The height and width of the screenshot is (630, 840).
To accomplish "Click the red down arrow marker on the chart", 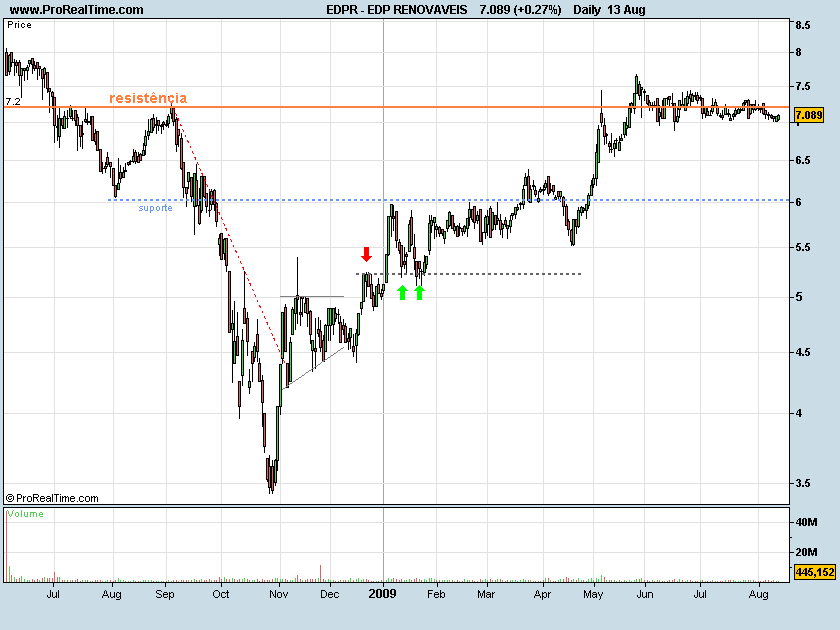I will 366,254.
